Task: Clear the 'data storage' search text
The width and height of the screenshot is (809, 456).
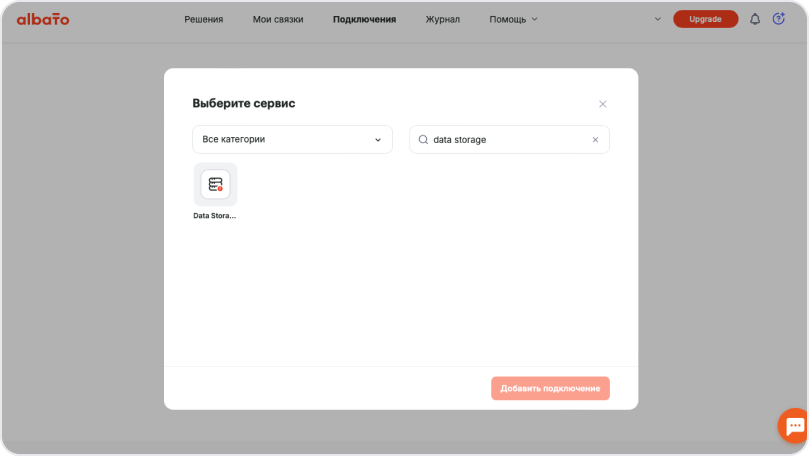Action: [595, 140]
